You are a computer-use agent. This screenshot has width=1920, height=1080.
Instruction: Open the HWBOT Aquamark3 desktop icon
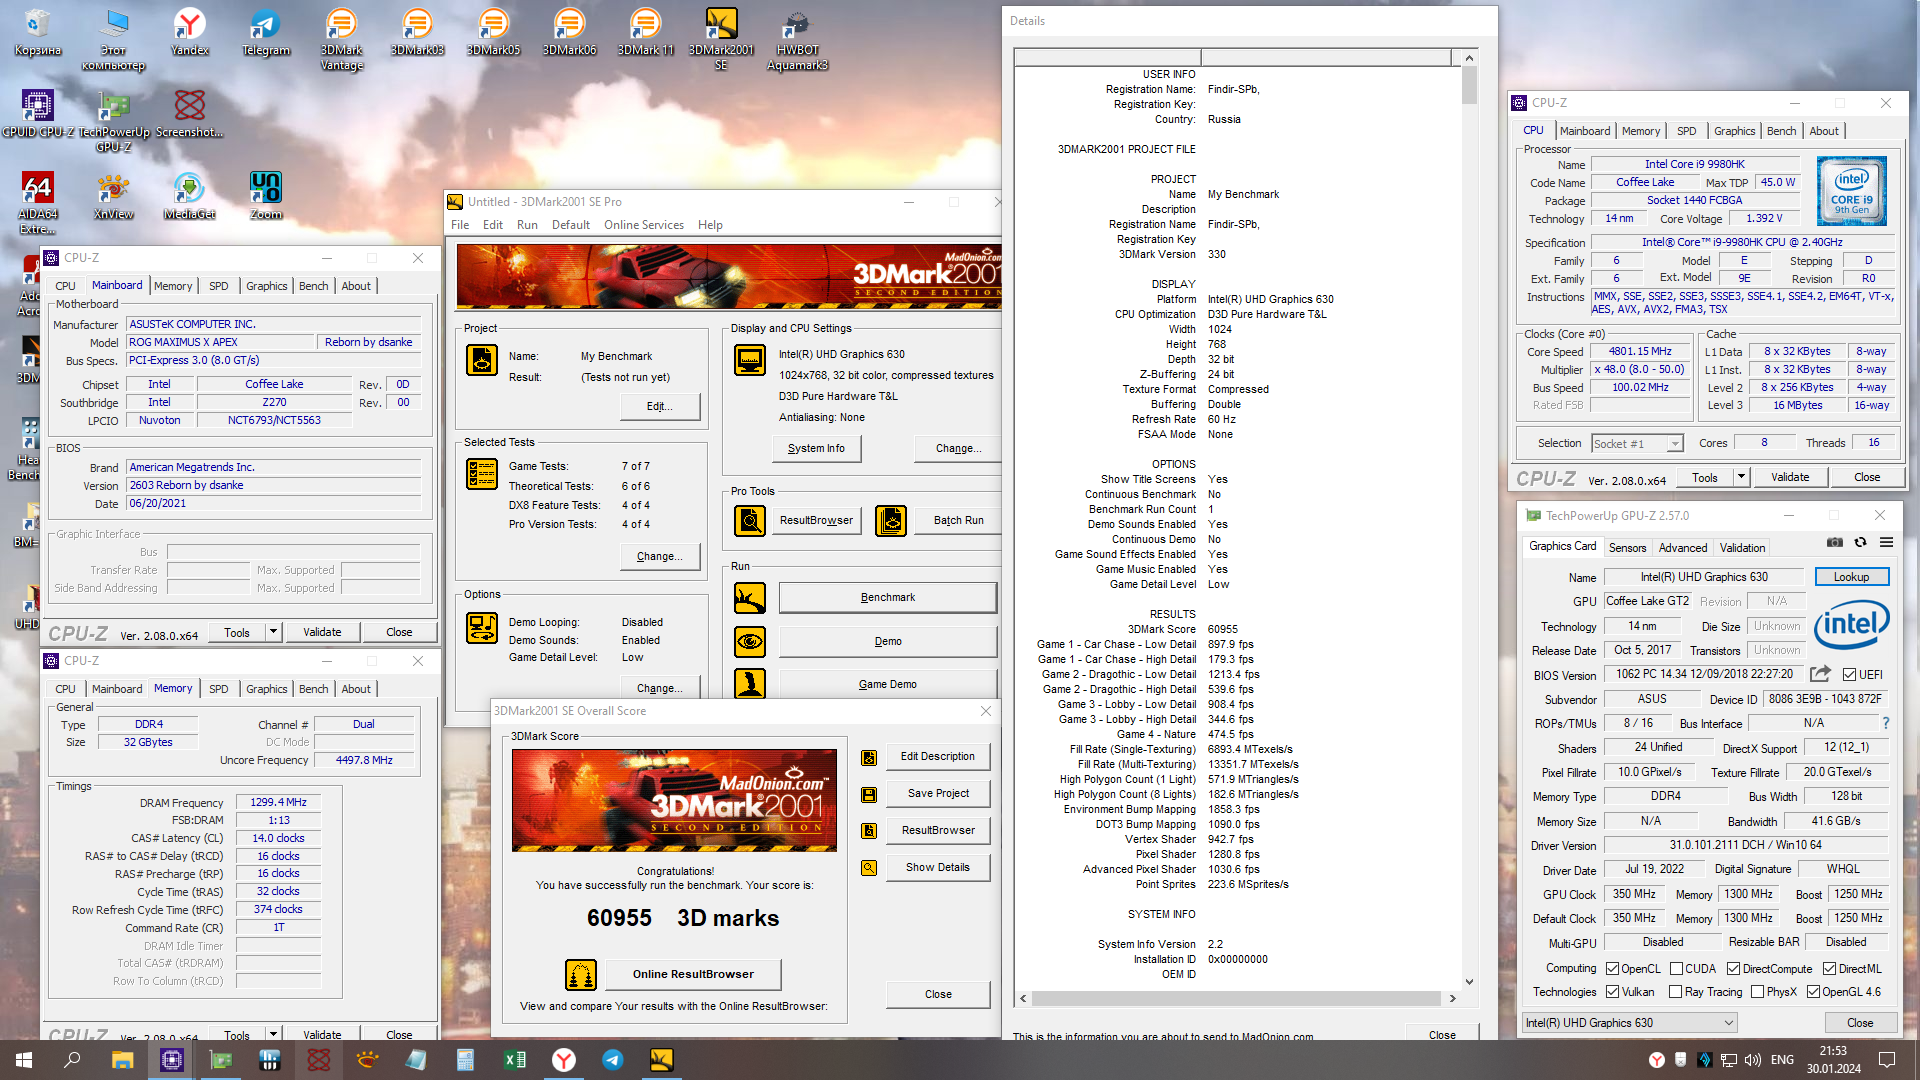(x=797, y=40)
